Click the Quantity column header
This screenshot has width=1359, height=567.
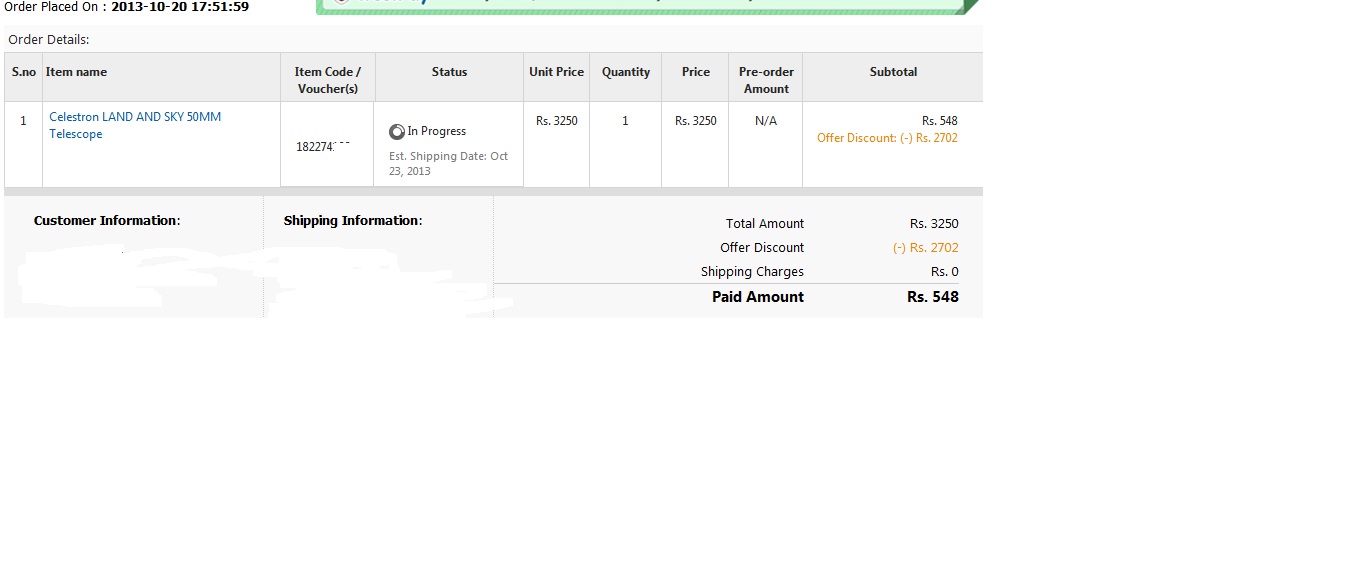pos(626,72)
